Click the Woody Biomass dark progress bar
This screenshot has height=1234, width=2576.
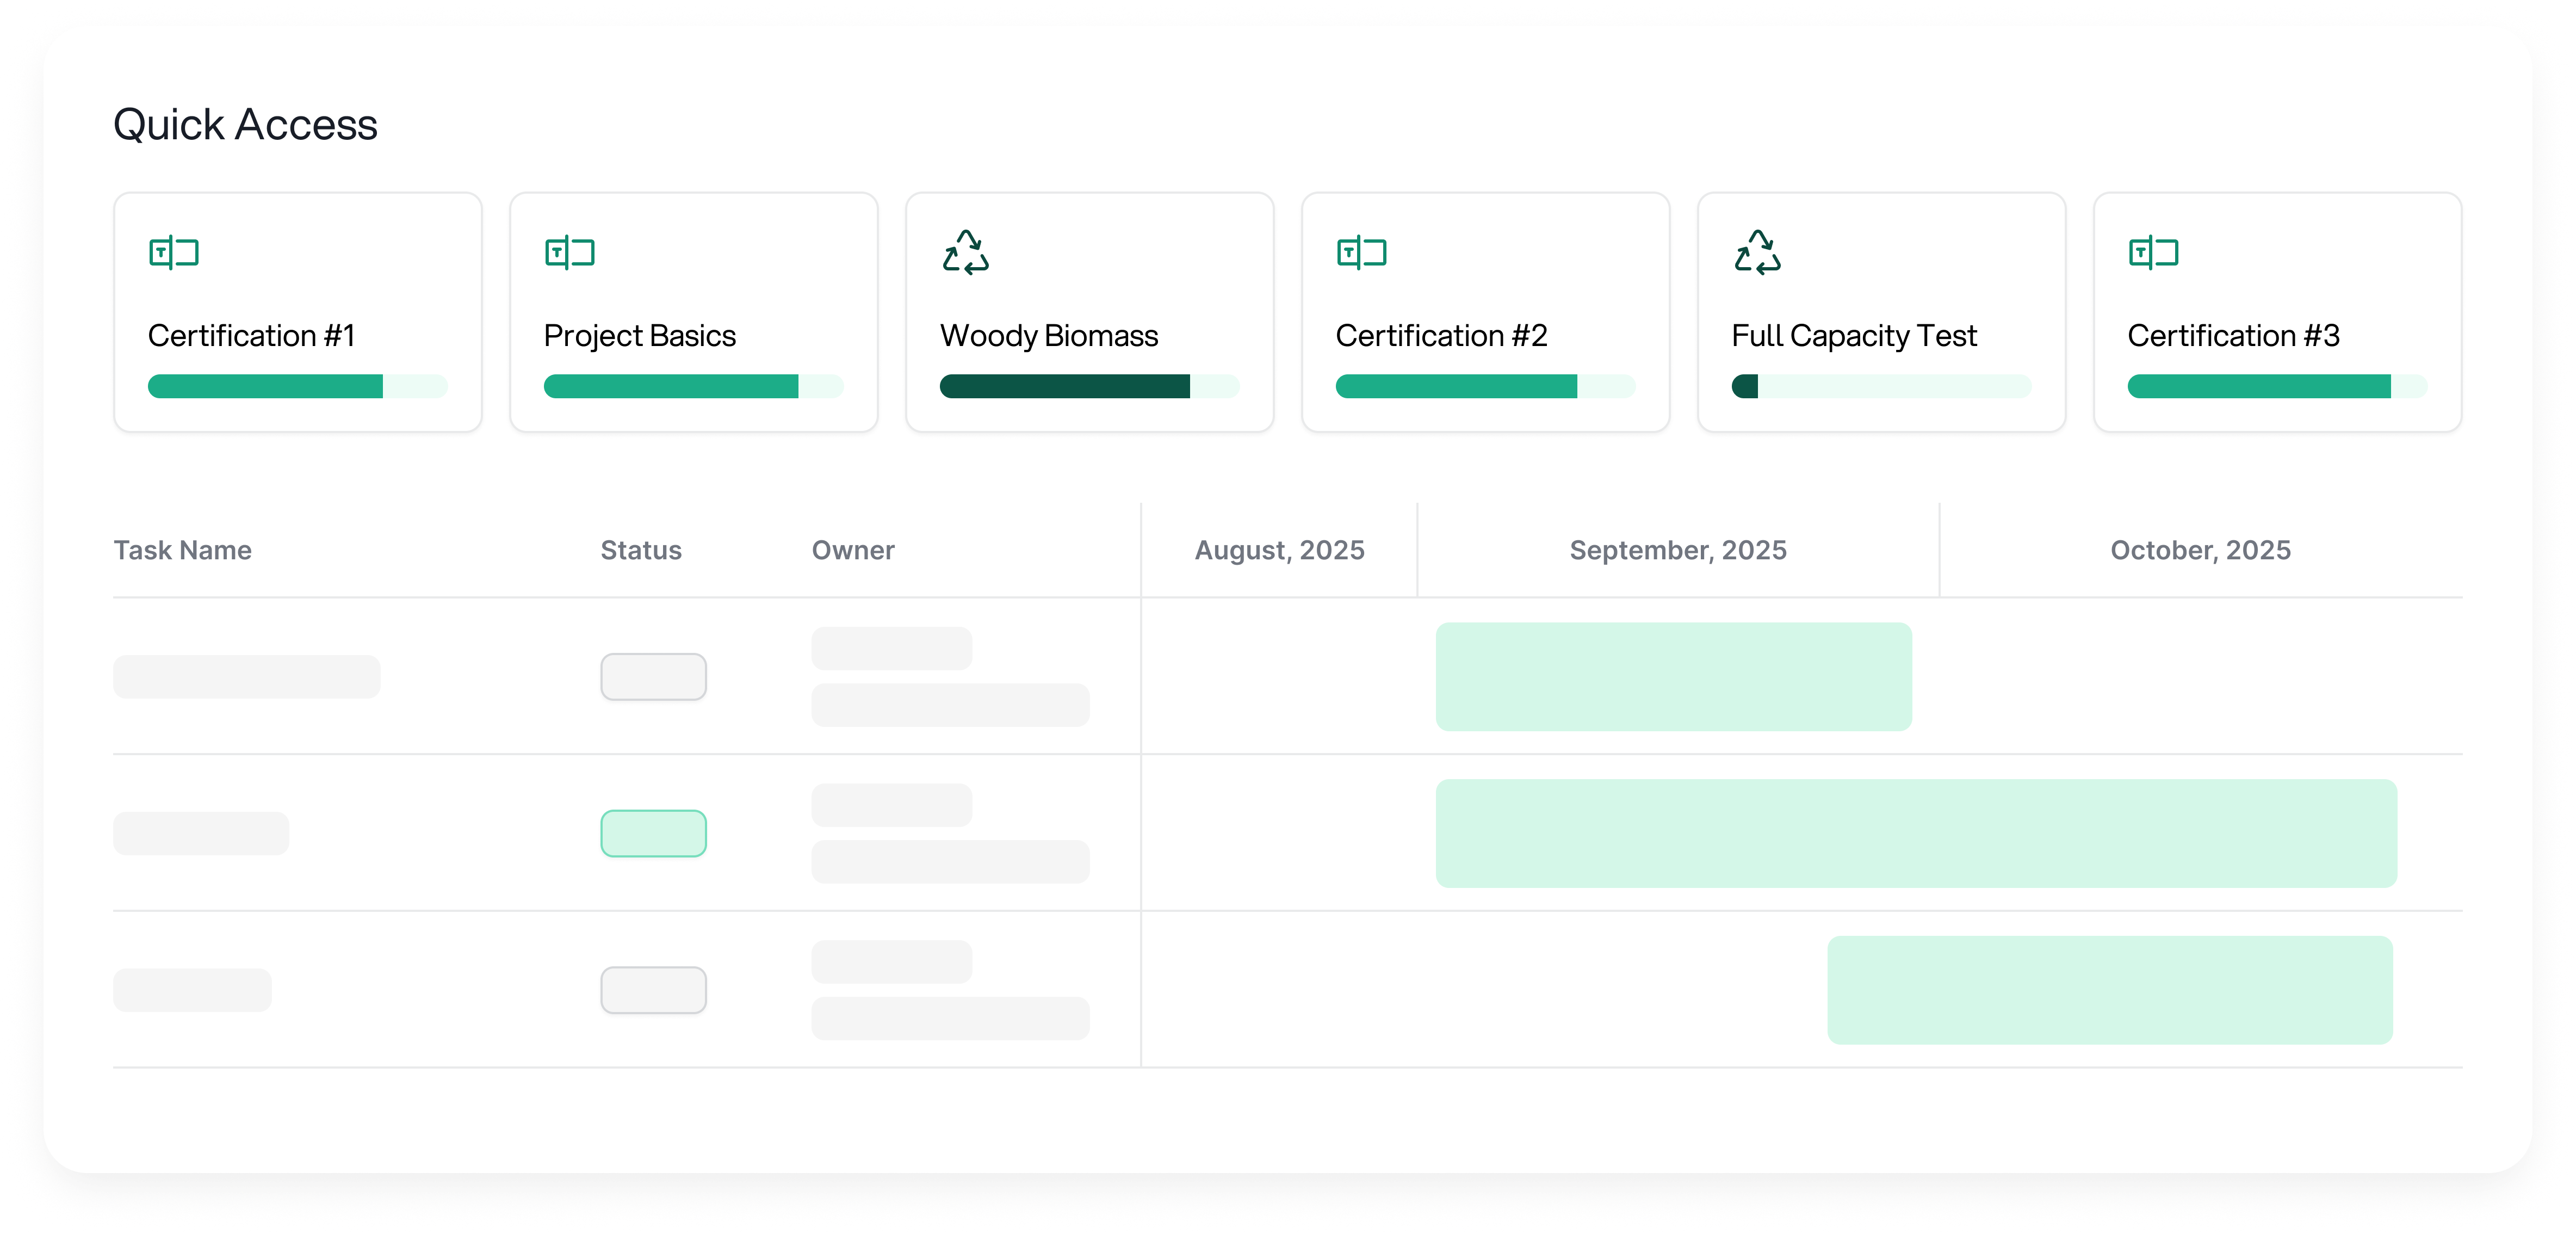(1065, 386)
